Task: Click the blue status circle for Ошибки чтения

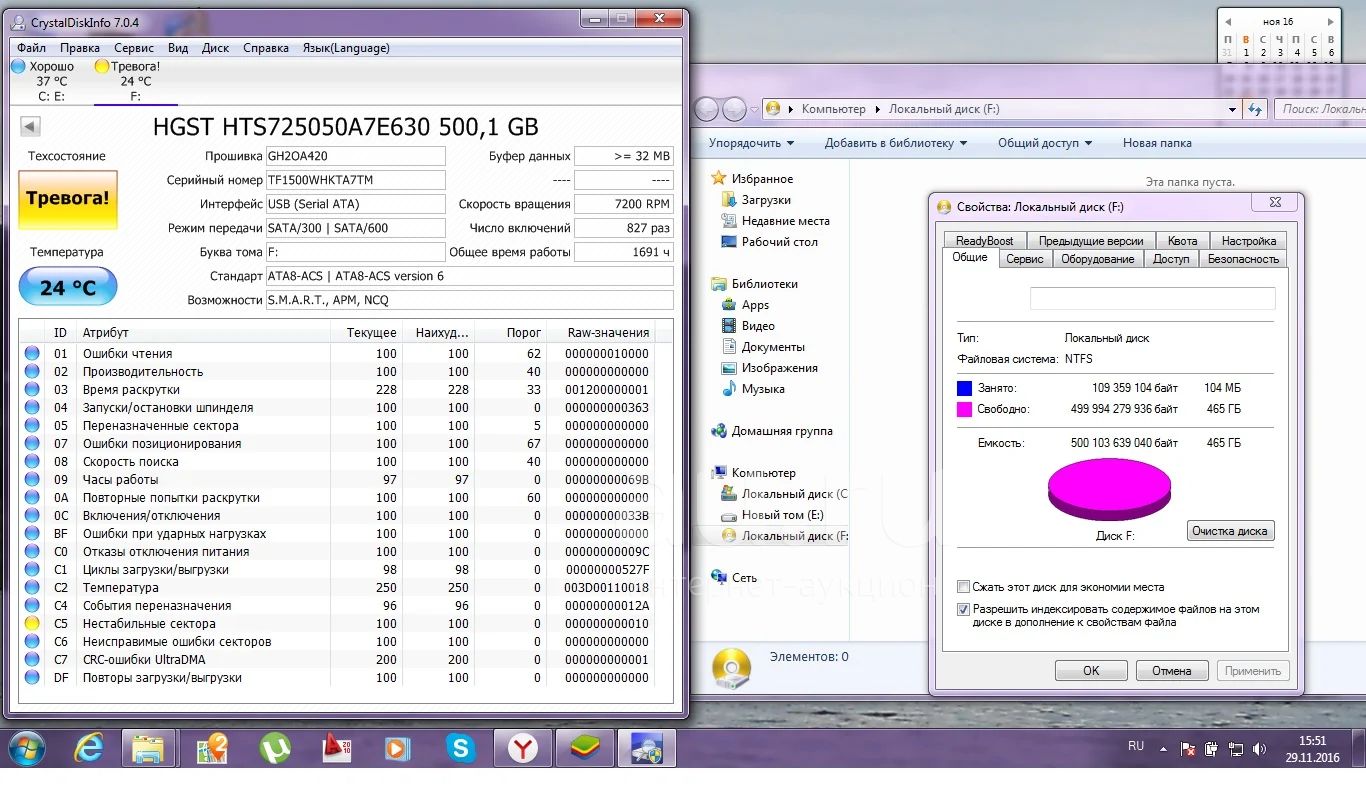Action: point(32,354)
